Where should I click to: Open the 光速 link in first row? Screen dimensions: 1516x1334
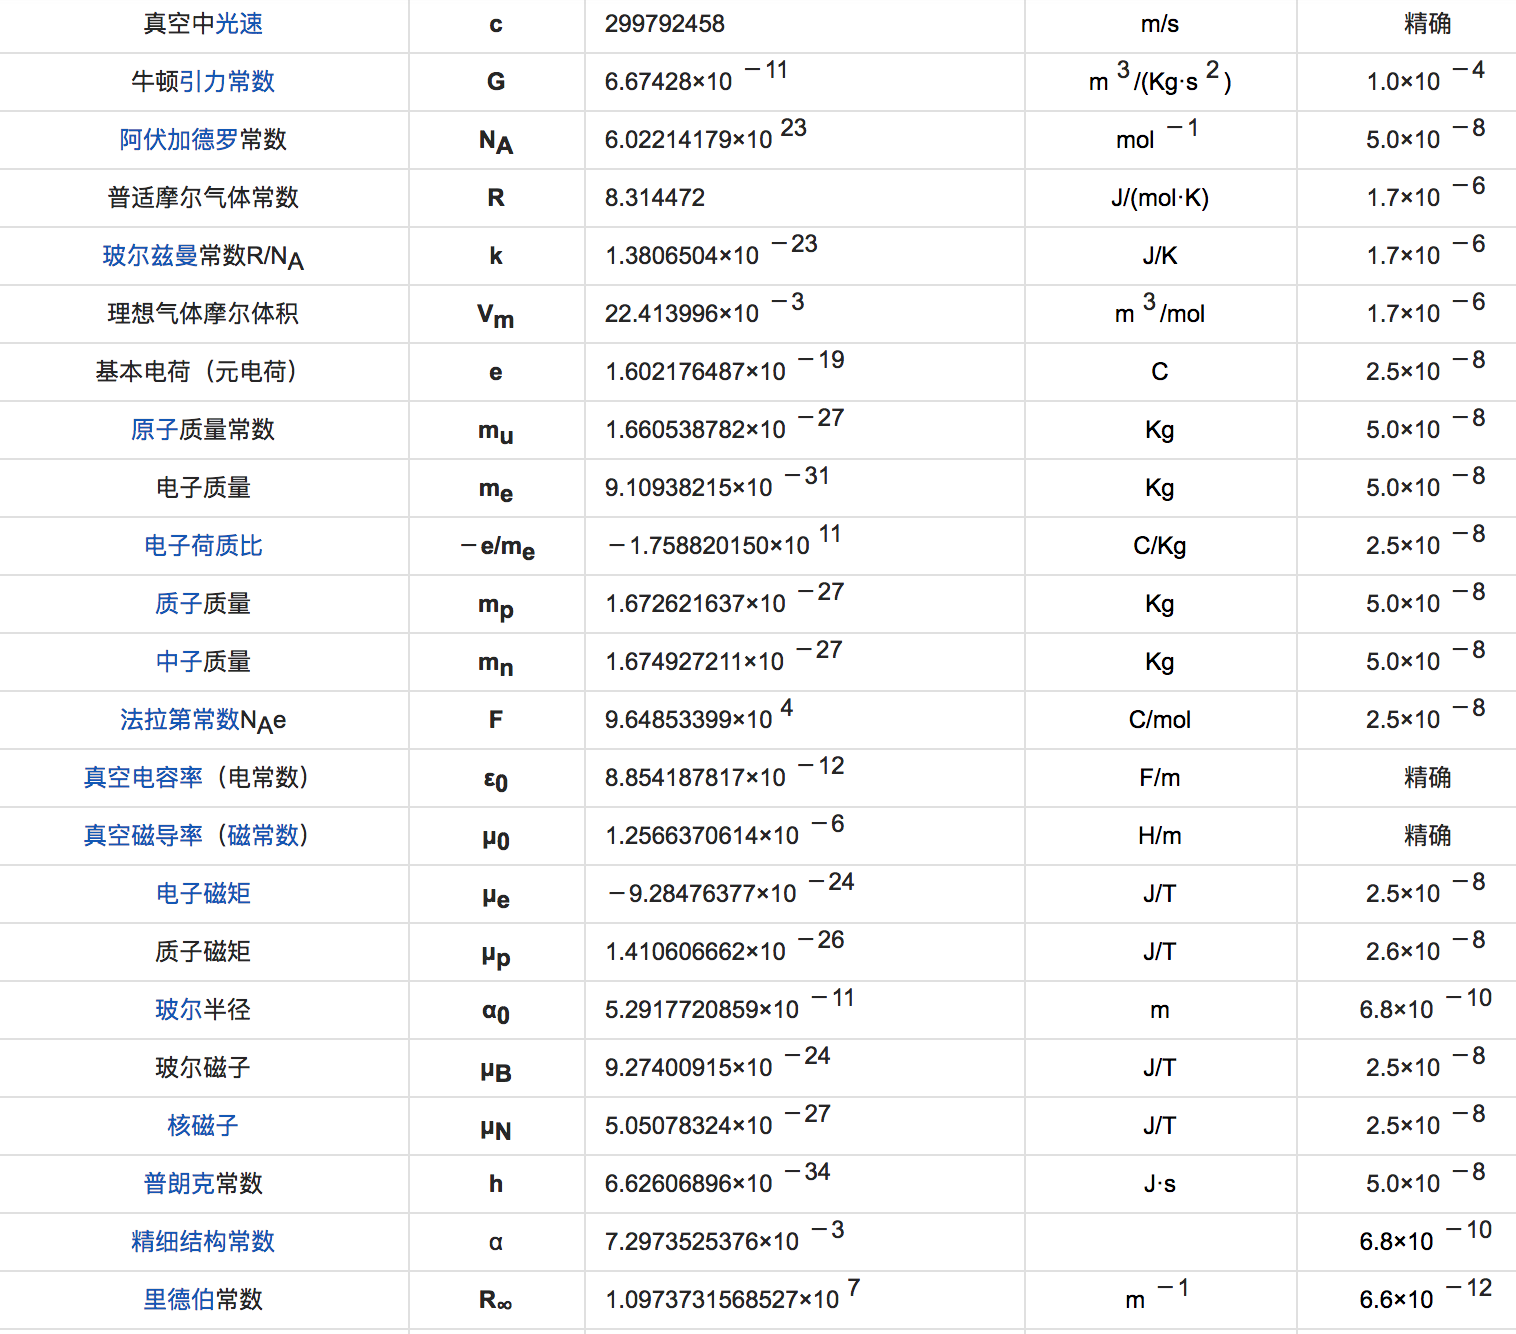239,24
